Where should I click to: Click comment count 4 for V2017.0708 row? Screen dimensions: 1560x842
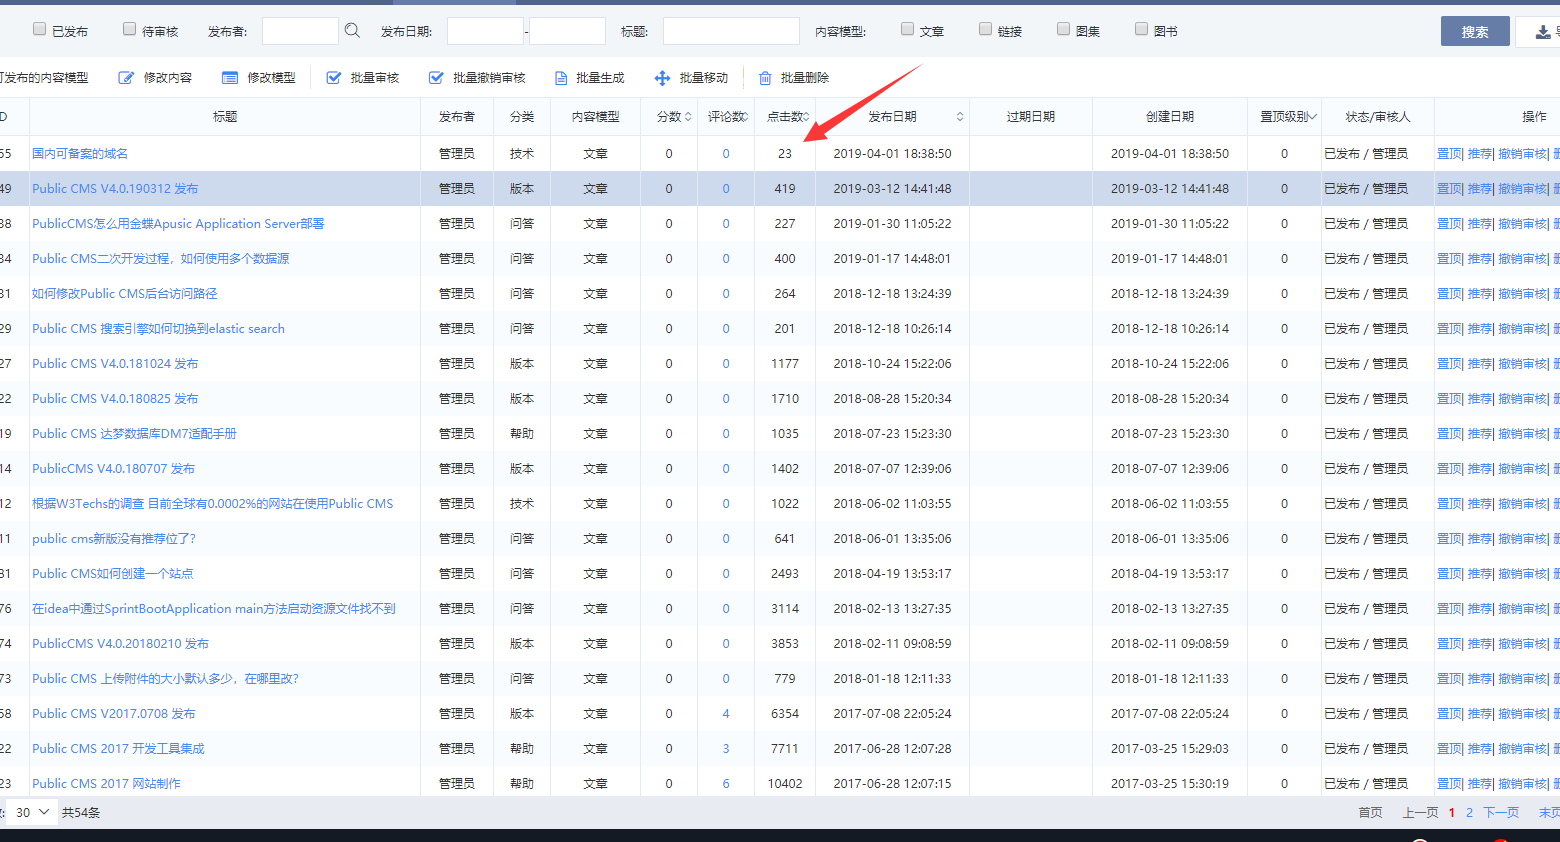coord(726,714)
